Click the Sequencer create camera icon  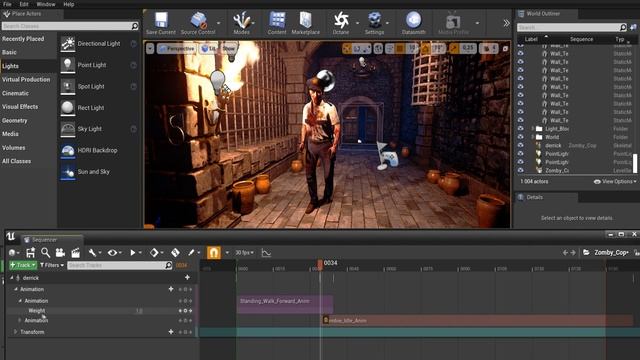pyautogui.click(x=60, y=253)
